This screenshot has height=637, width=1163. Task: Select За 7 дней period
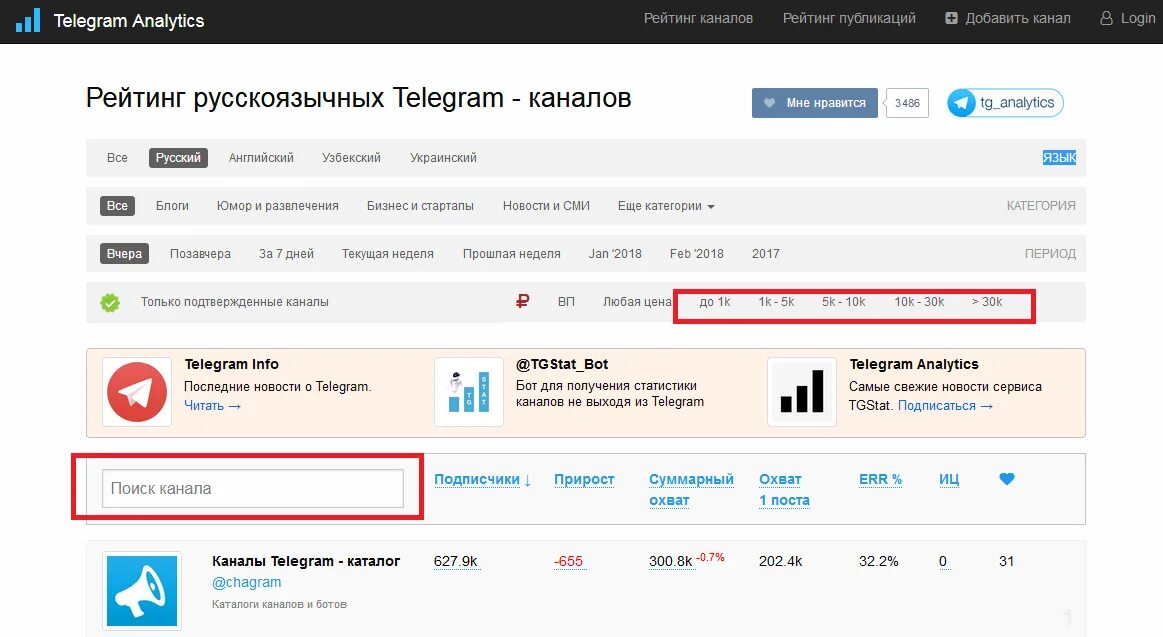pyautogui.click(x=286, y=254)
